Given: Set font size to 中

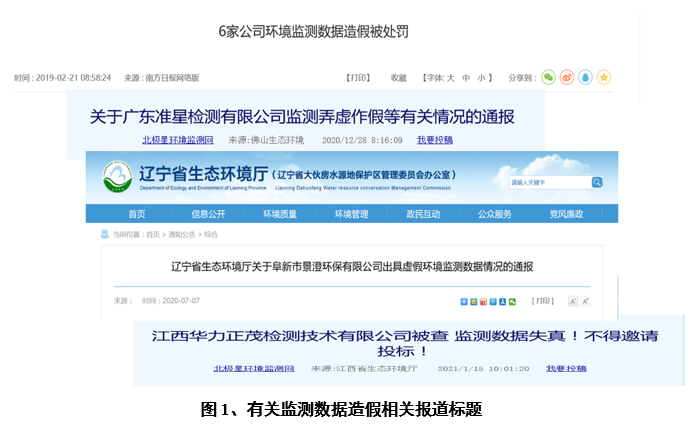Looking at the screenshot, I should (466, 78).
